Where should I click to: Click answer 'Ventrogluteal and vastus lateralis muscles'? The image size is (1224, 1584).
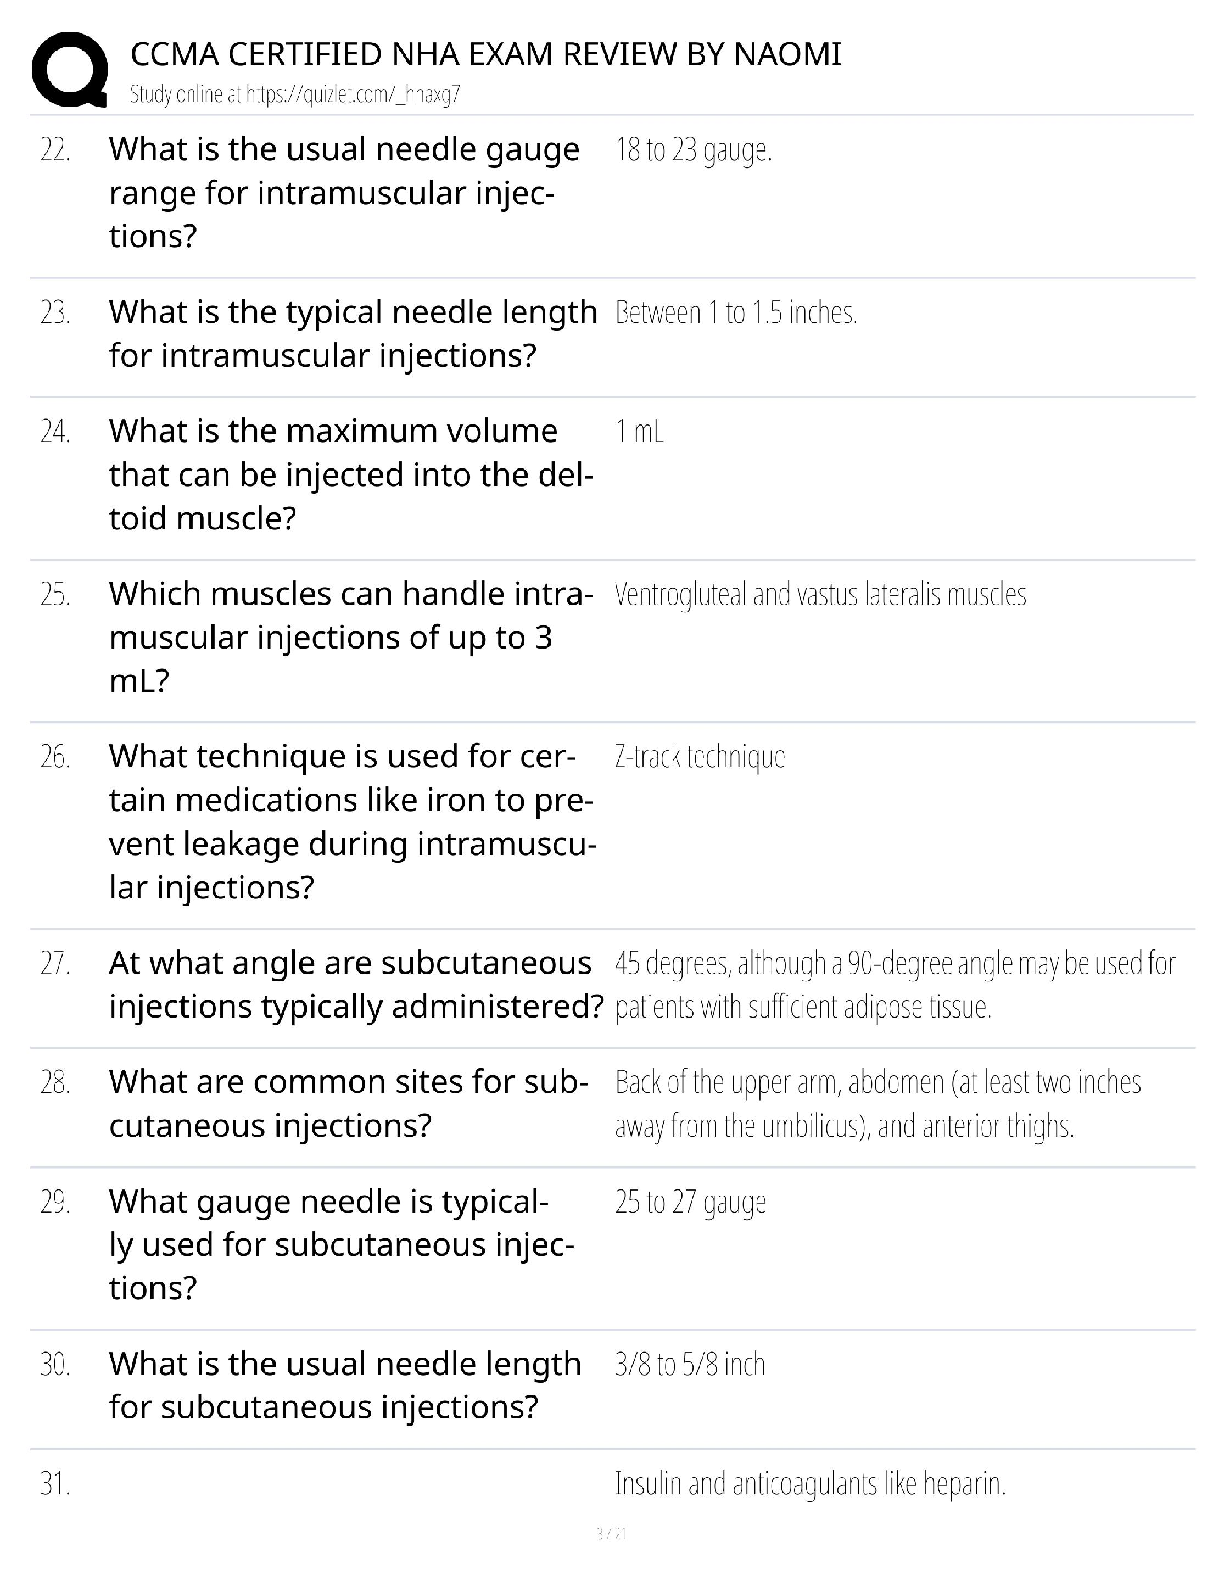click(820, 594)
